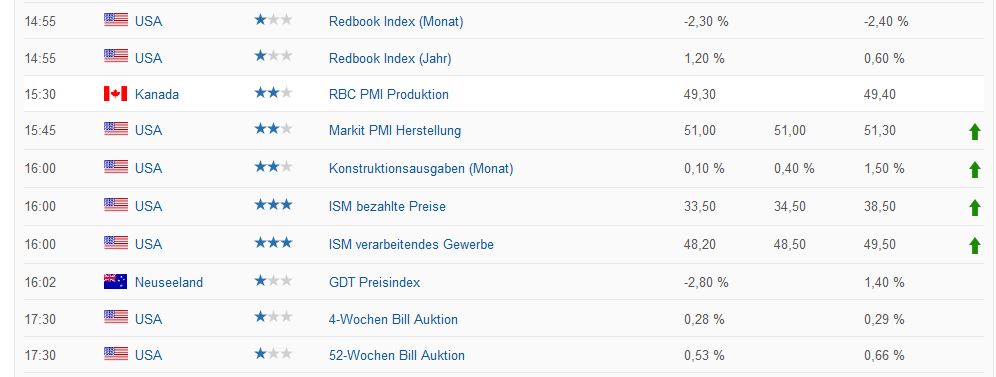Open ISM verarbeitendes Gewerbe link
This screenshot has height=377, width=996.
click(x=411, y=244)
